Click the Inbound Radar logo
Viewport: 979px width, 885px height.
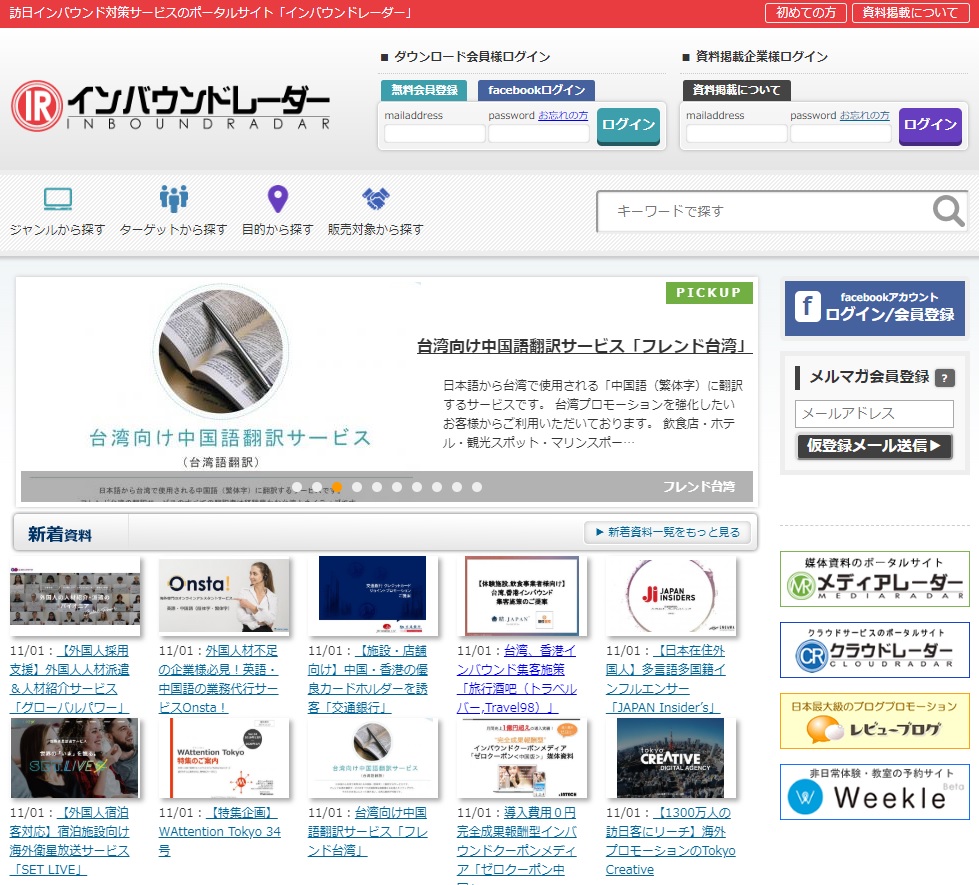(170, 106)
